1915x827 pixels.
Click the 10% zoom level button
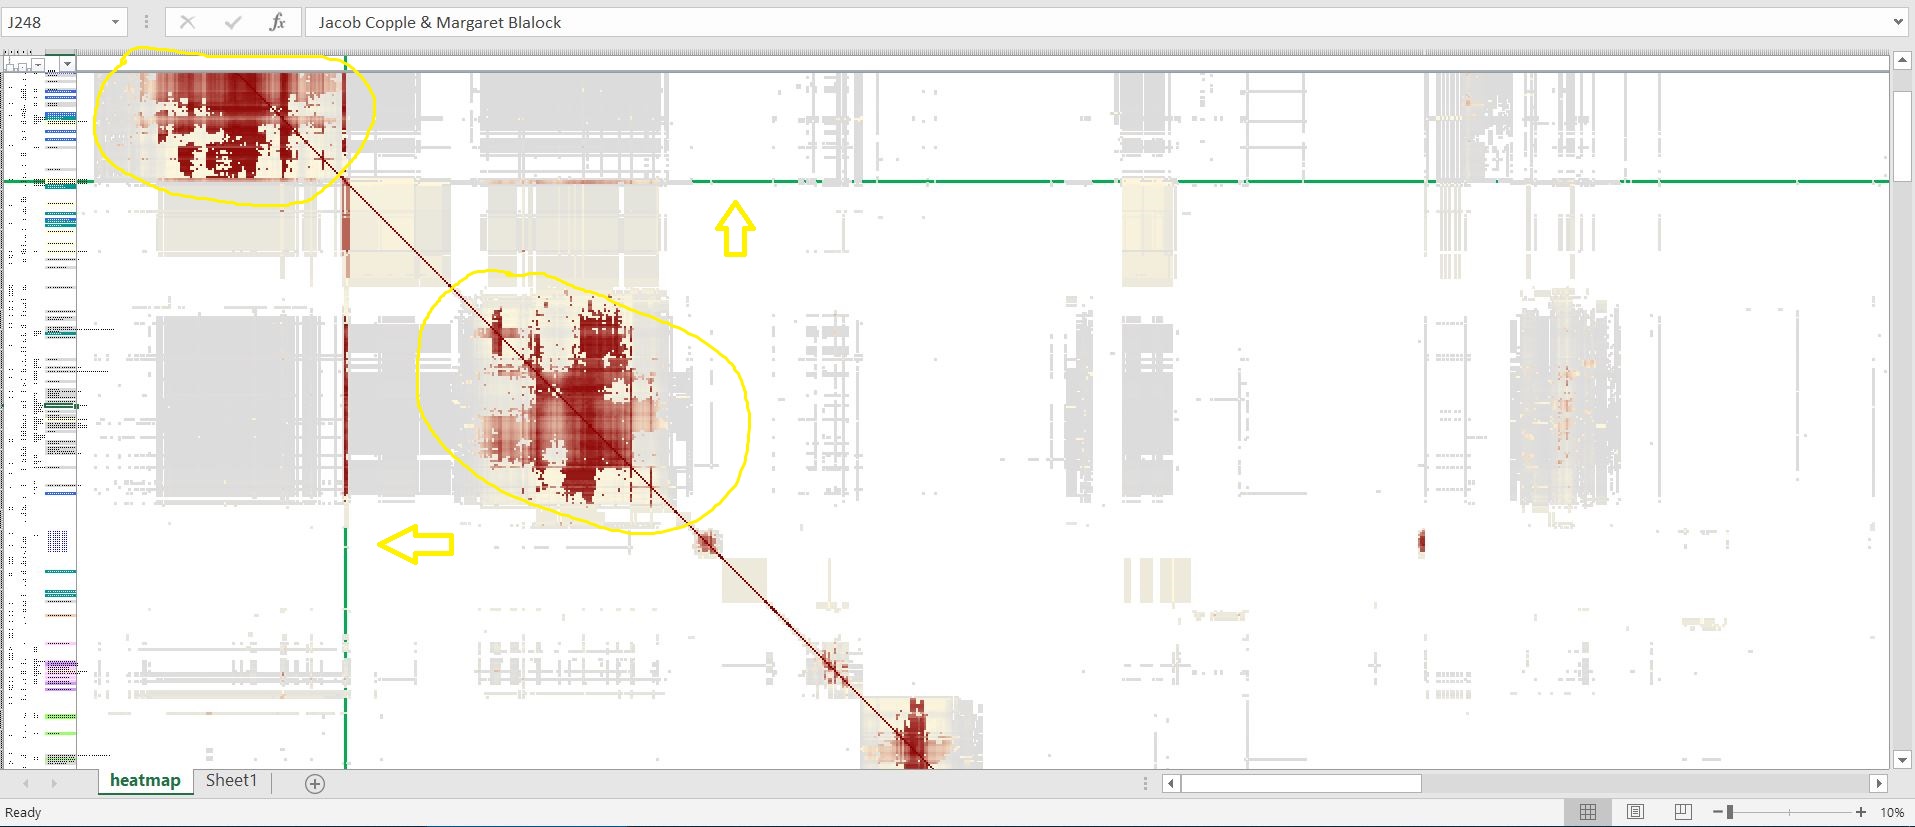1892,812
